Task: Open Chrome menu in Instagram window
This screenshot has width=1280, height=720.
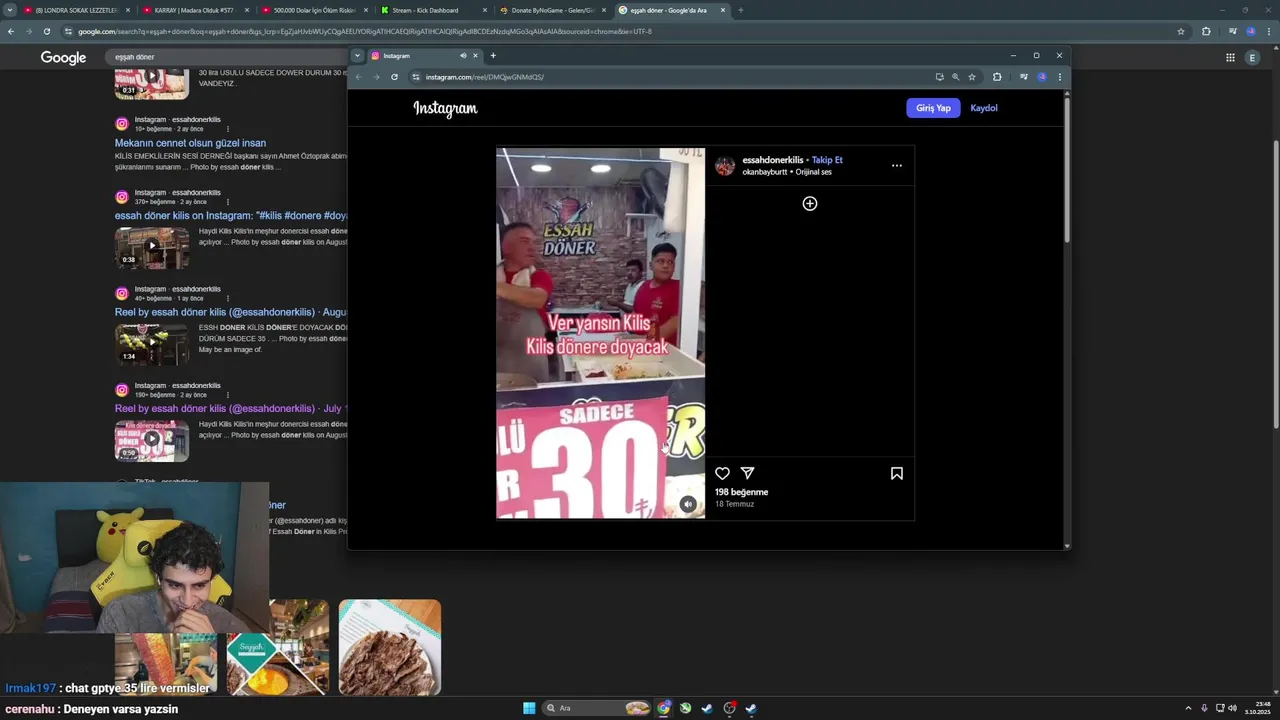Action: 1059,77
